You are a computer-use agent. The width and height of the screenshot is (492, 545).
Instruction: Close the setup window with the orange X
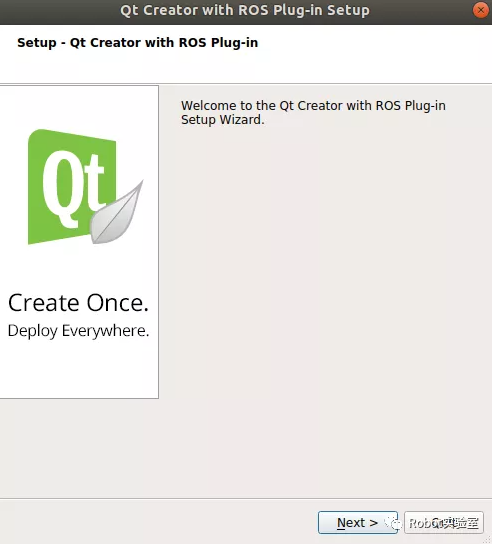click(x=481, y=10)
